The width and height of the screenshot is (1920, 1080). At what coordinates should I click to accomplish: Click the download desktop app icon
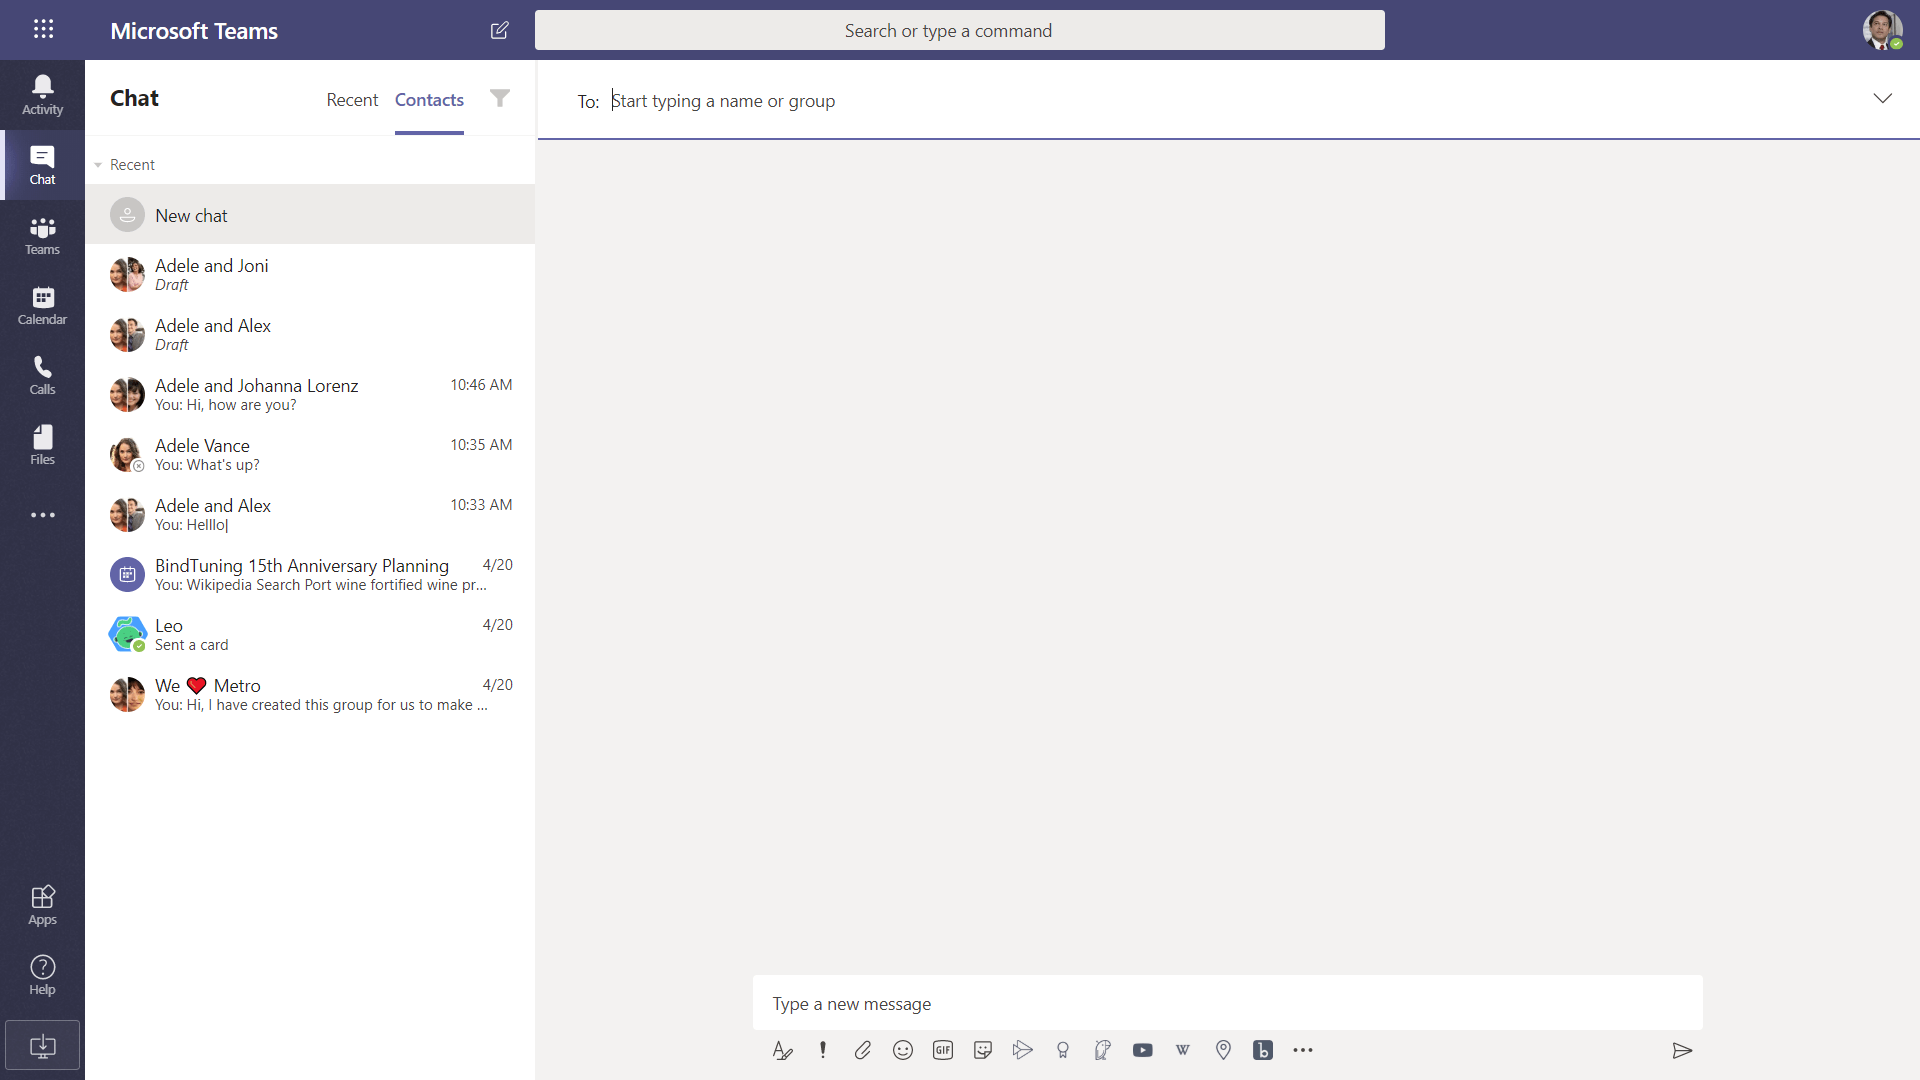(x=42, y=1046)
